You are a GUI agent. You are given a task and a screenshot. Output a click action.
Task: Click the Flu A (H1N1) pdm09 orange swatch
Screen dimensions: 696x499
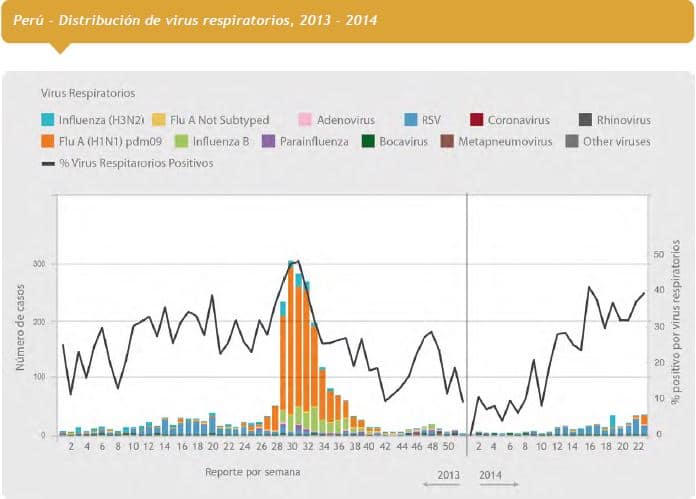pos(48,142)
